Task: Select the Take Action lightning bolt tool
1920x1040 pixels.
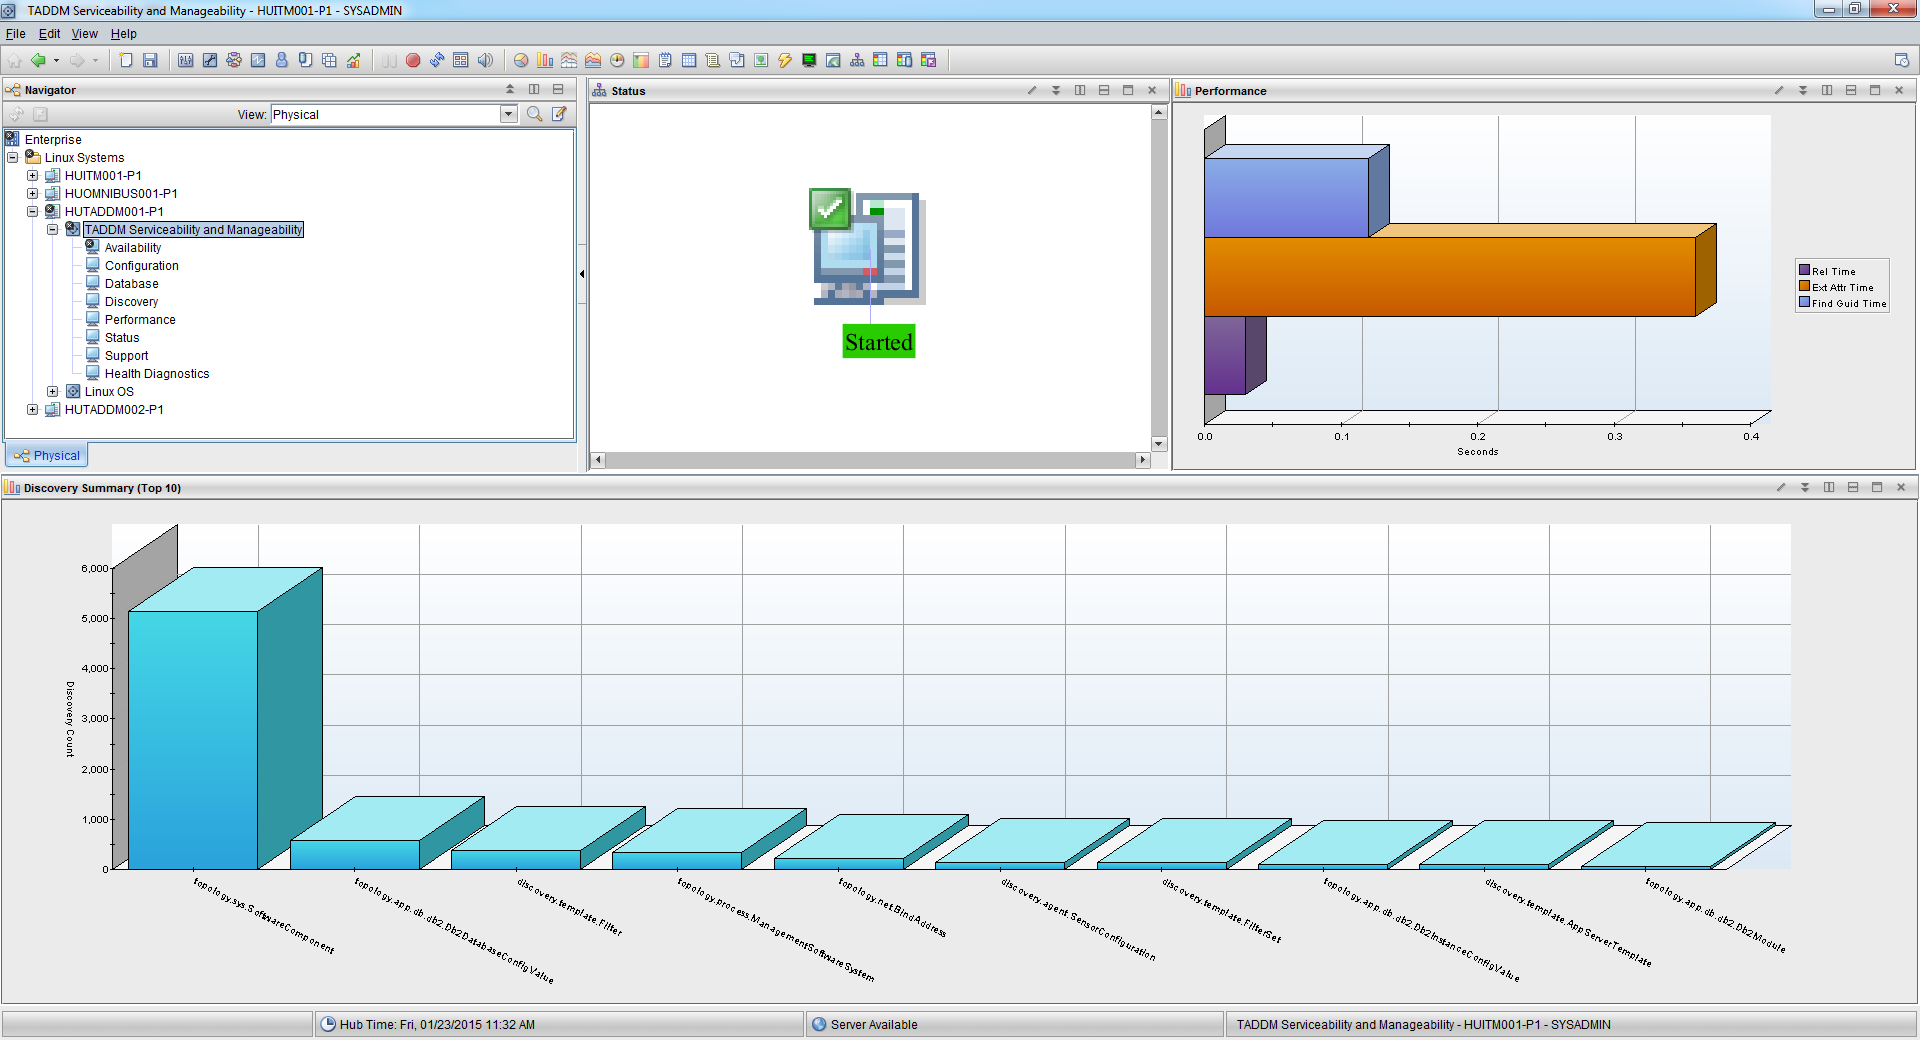Action: click(785, 60)
